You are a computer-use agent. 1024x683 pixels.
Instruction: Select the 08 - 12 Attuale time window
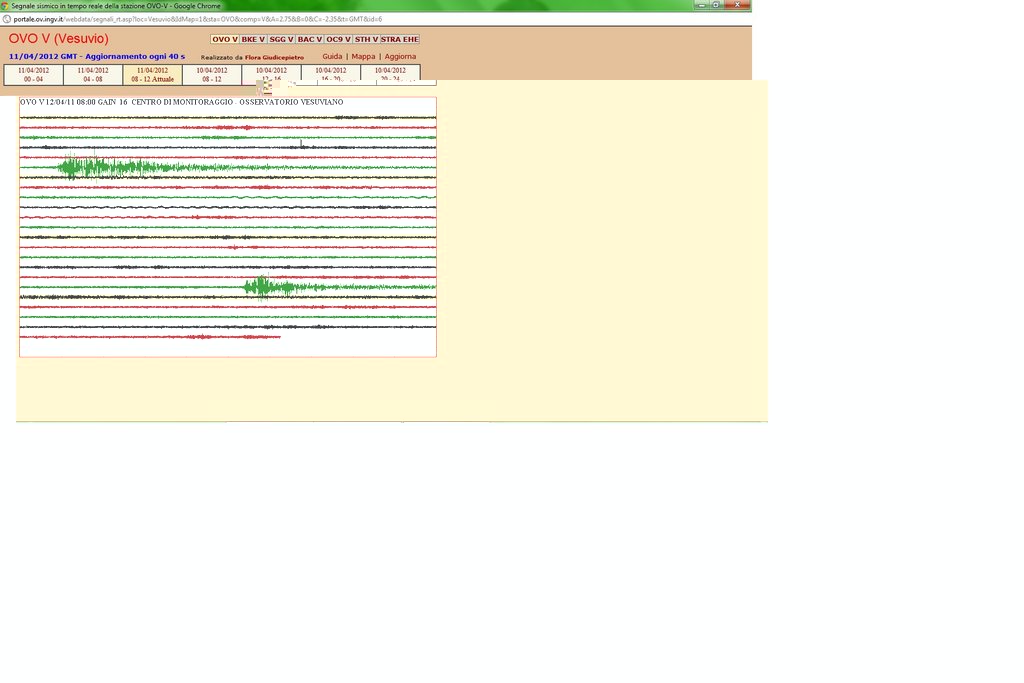click(152, 74)
